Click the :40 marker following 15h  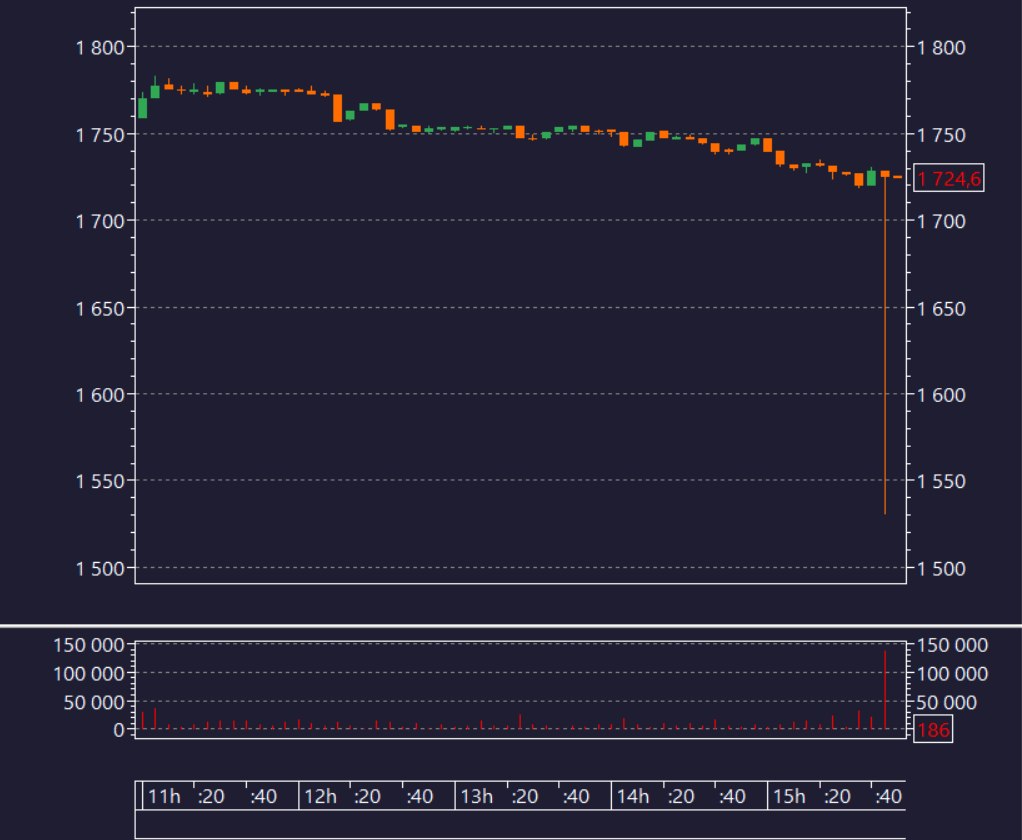888,796
